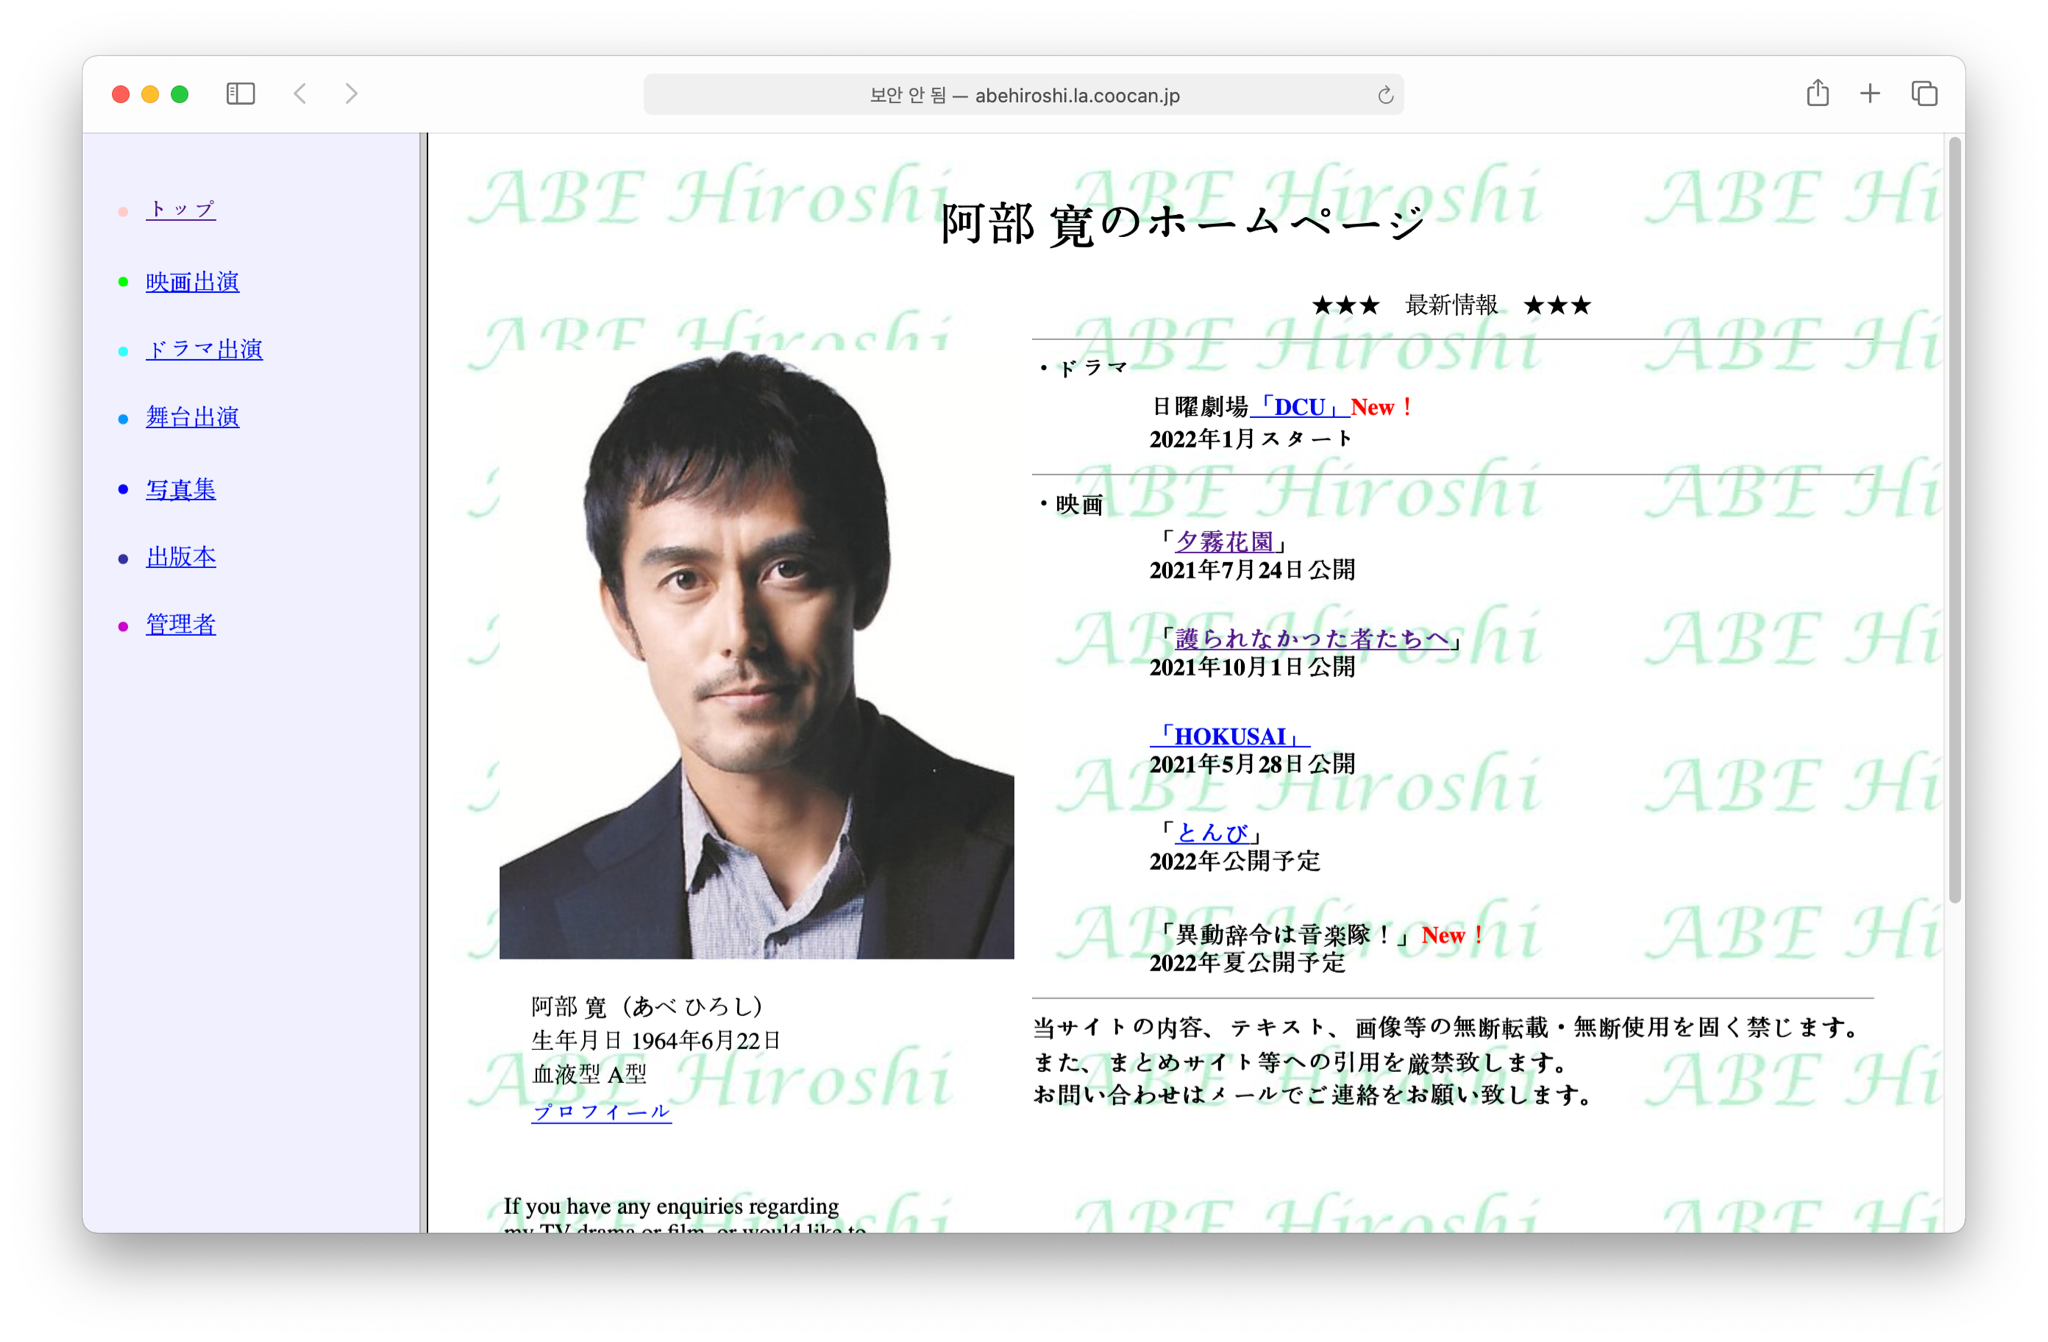The width and height of the screenshot is (2048, 1342).
Task: Click the Abe Hiroshi portrait photo
Action: 756,655
